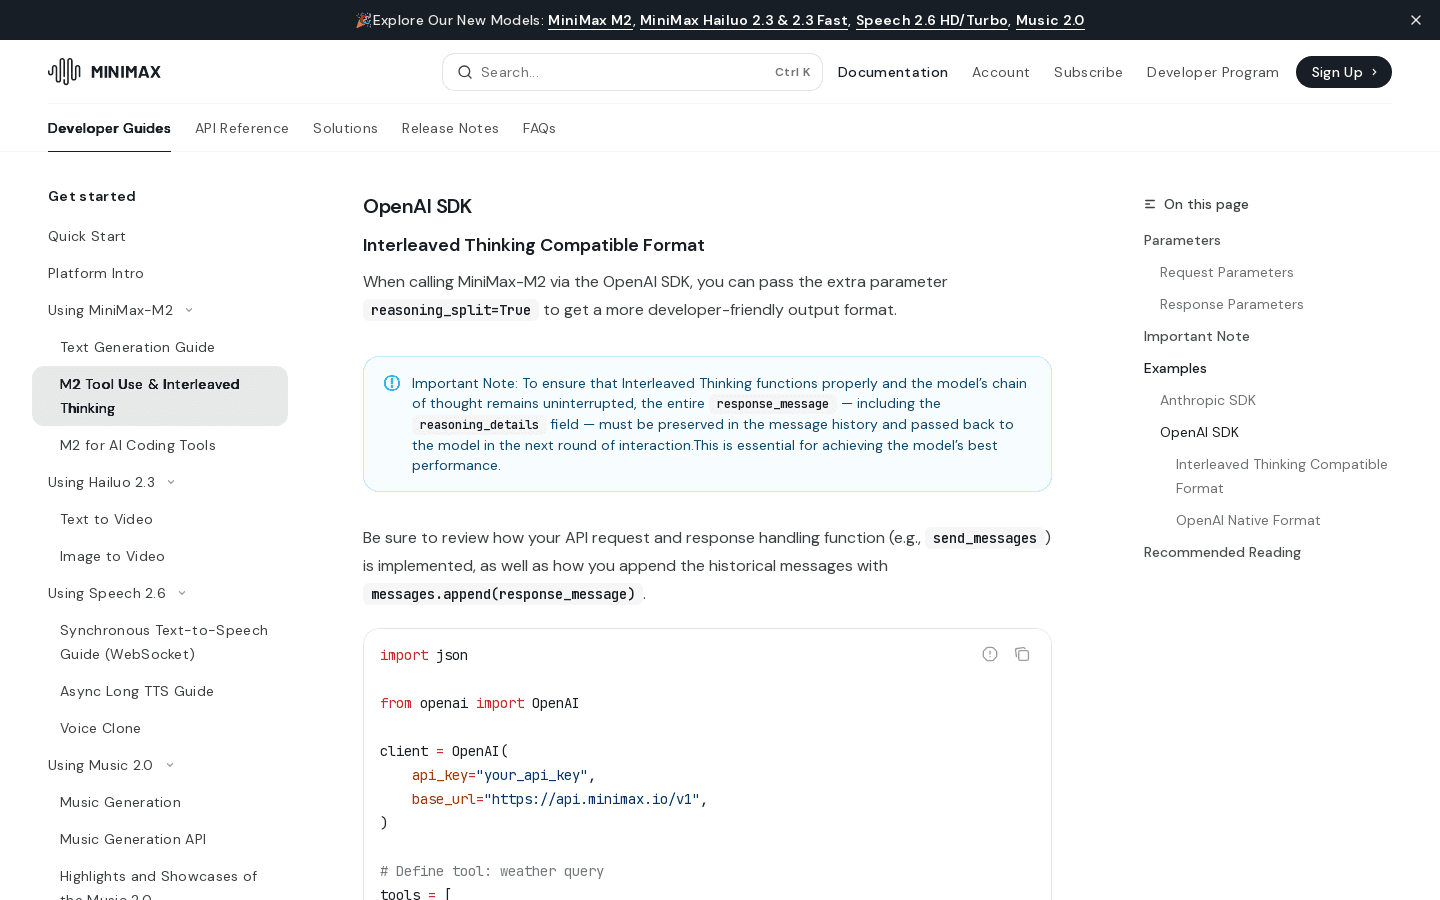Screen dimensions: 1440x900
Task: Open Voice Clone in the sidebar
Action: (x=100, y=728)
